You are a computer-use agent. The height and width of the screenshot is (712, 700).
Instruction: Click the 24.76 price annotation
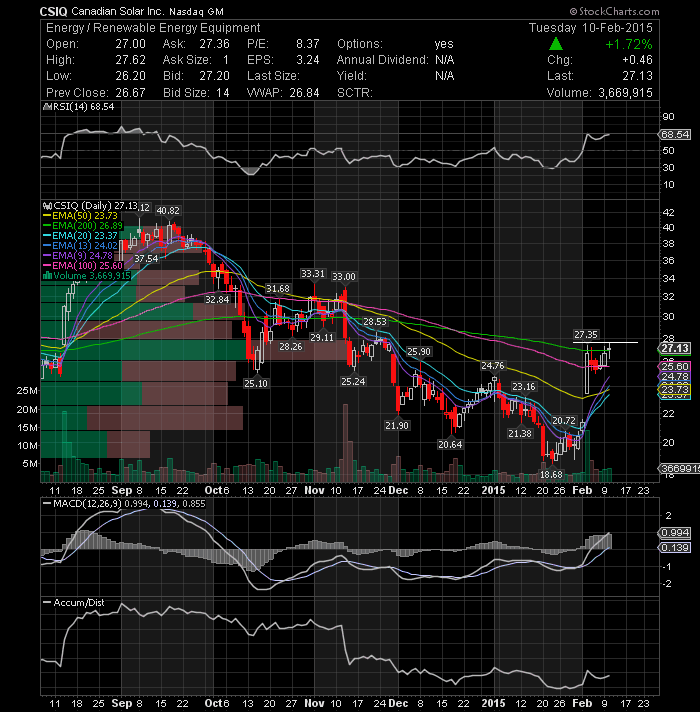(493, 366)
